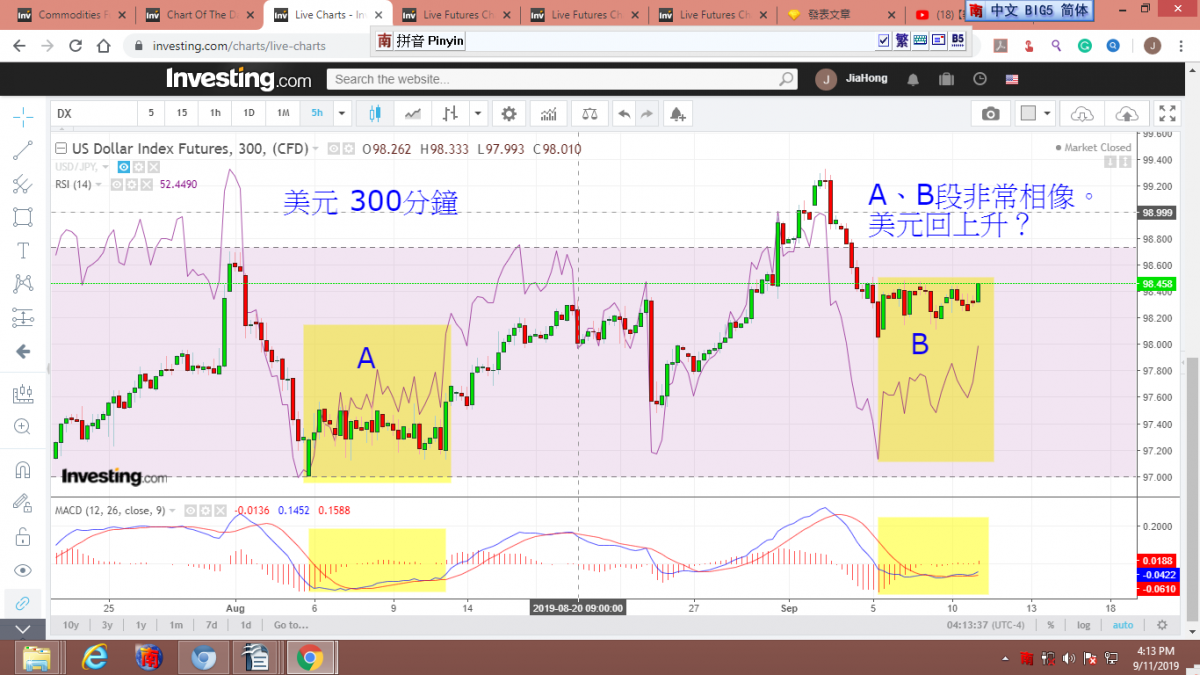Open the portfolio briefcase icon
Image resolution: width=1200 pixels, height=675 pixels.
click(946, 79)
